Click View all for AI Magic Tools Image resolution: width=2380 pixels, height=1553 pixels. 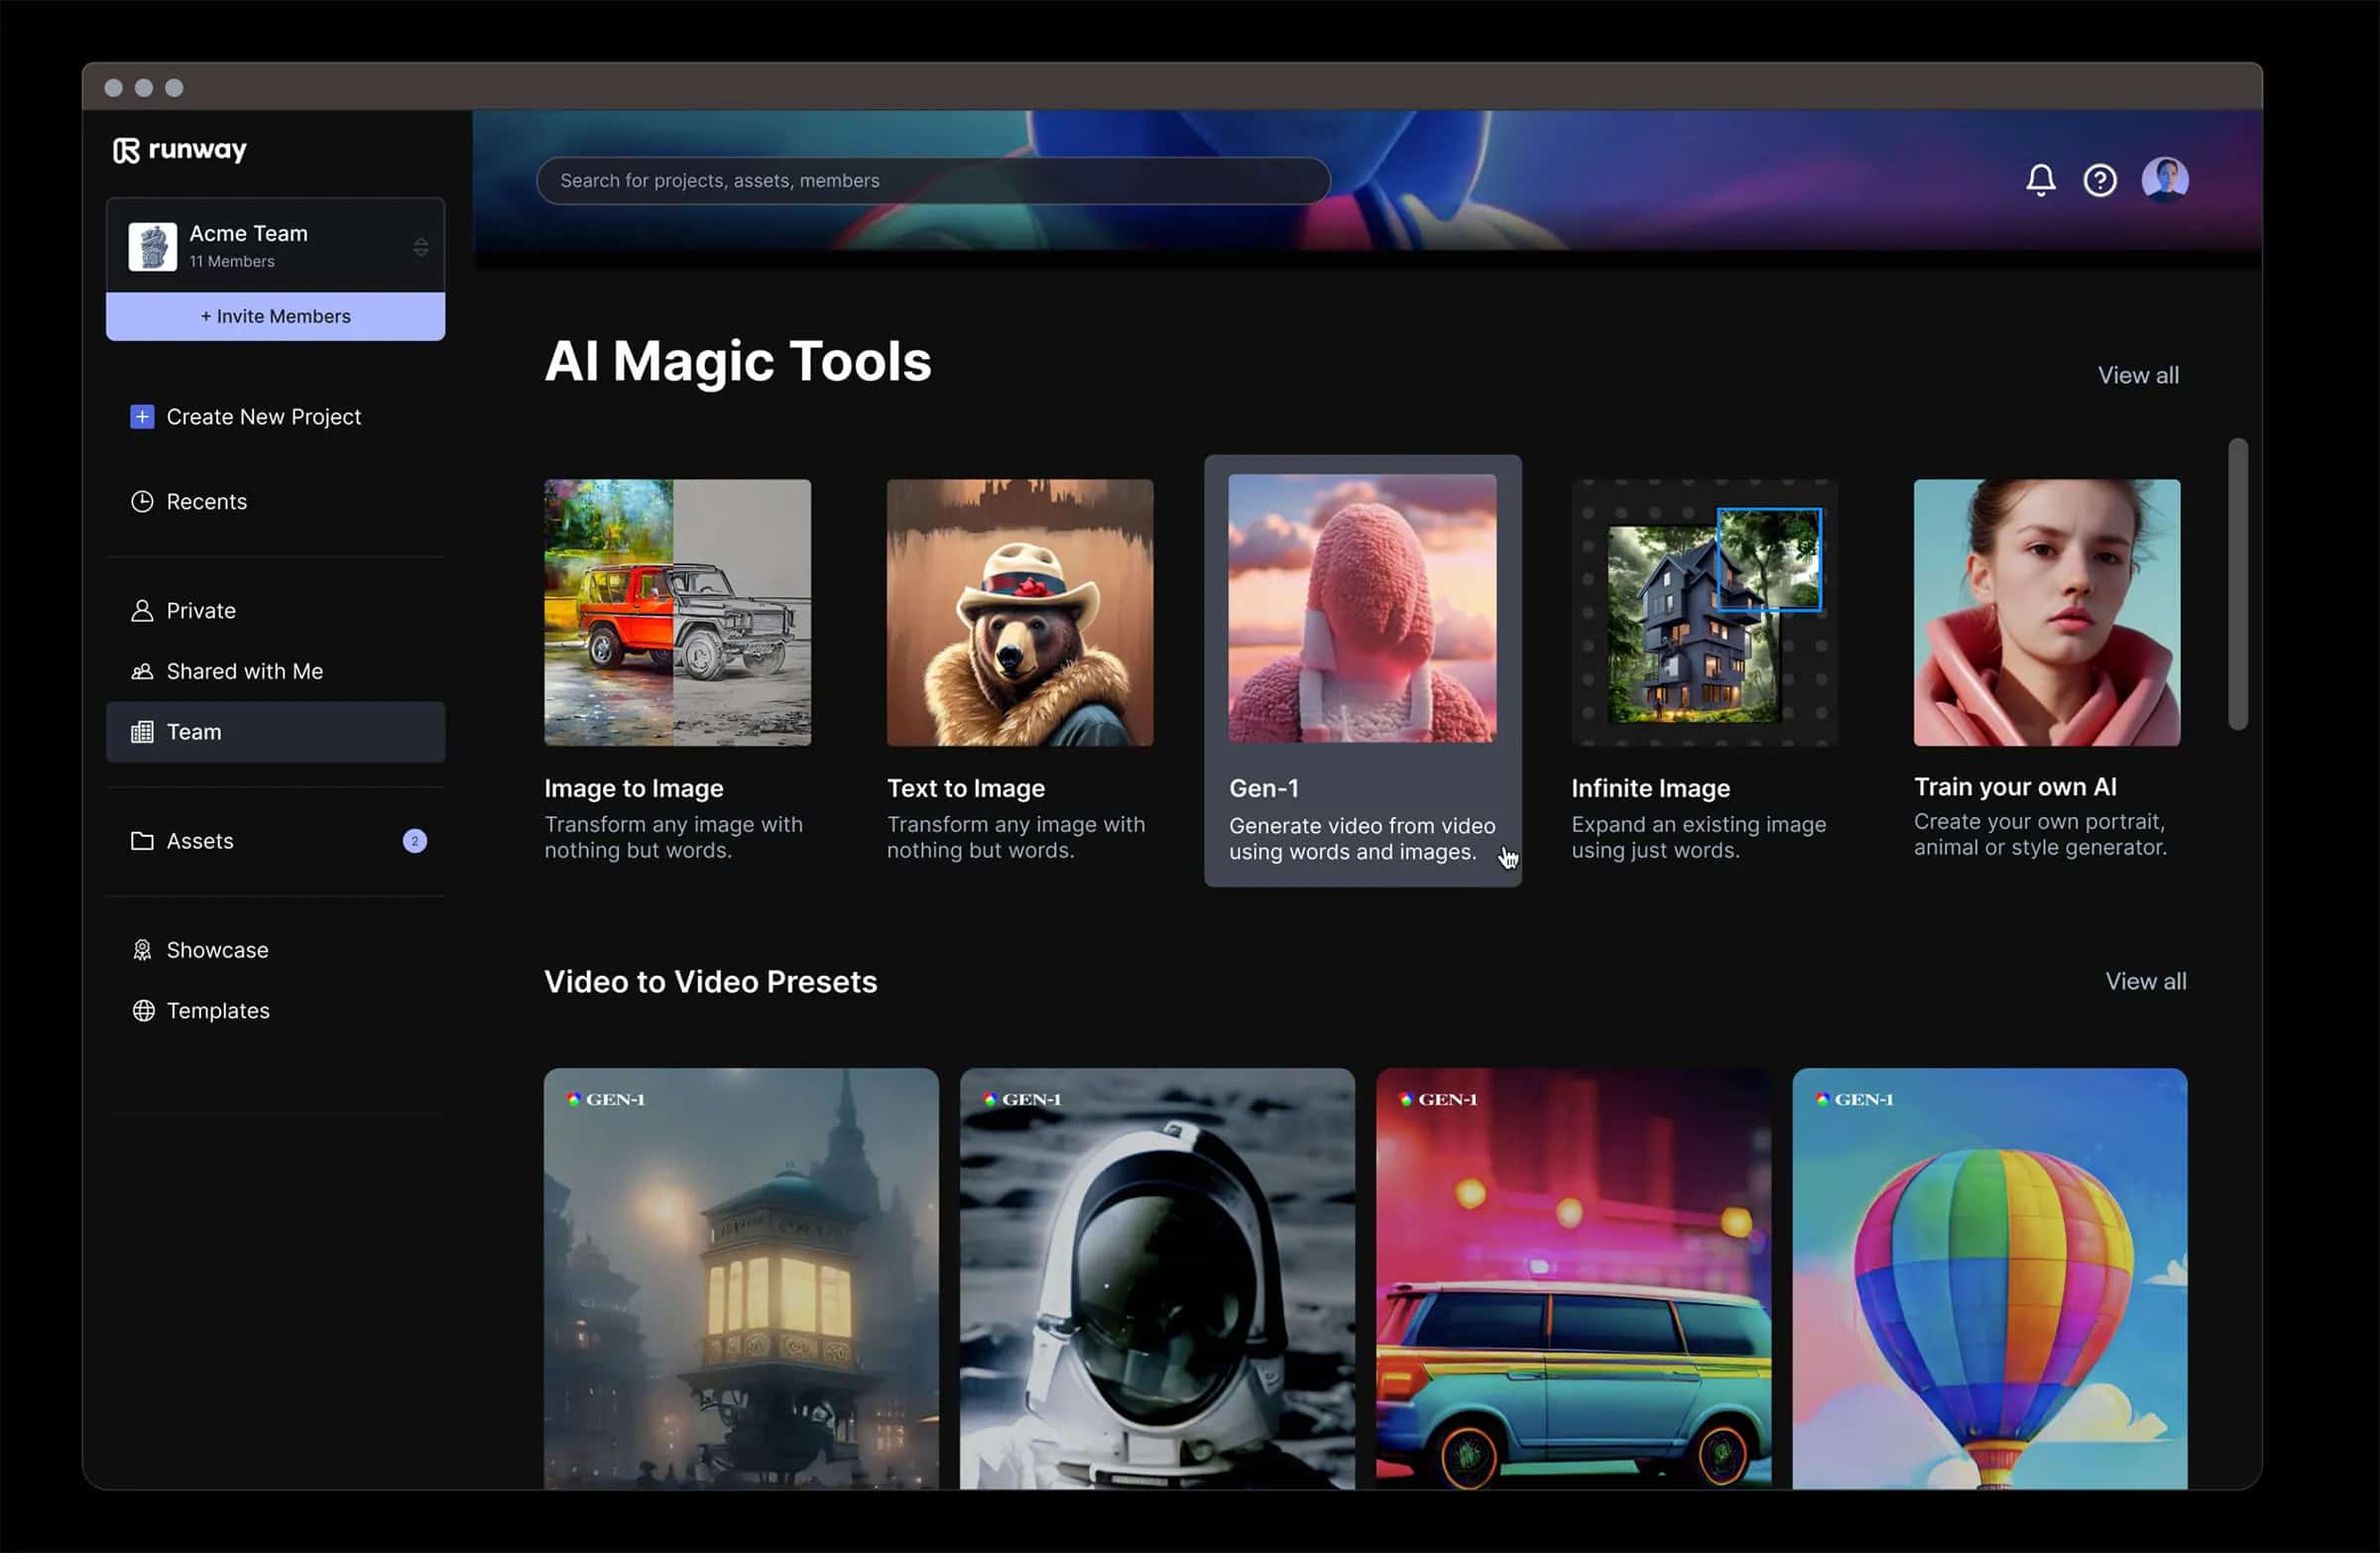[x=2137, y=375]
